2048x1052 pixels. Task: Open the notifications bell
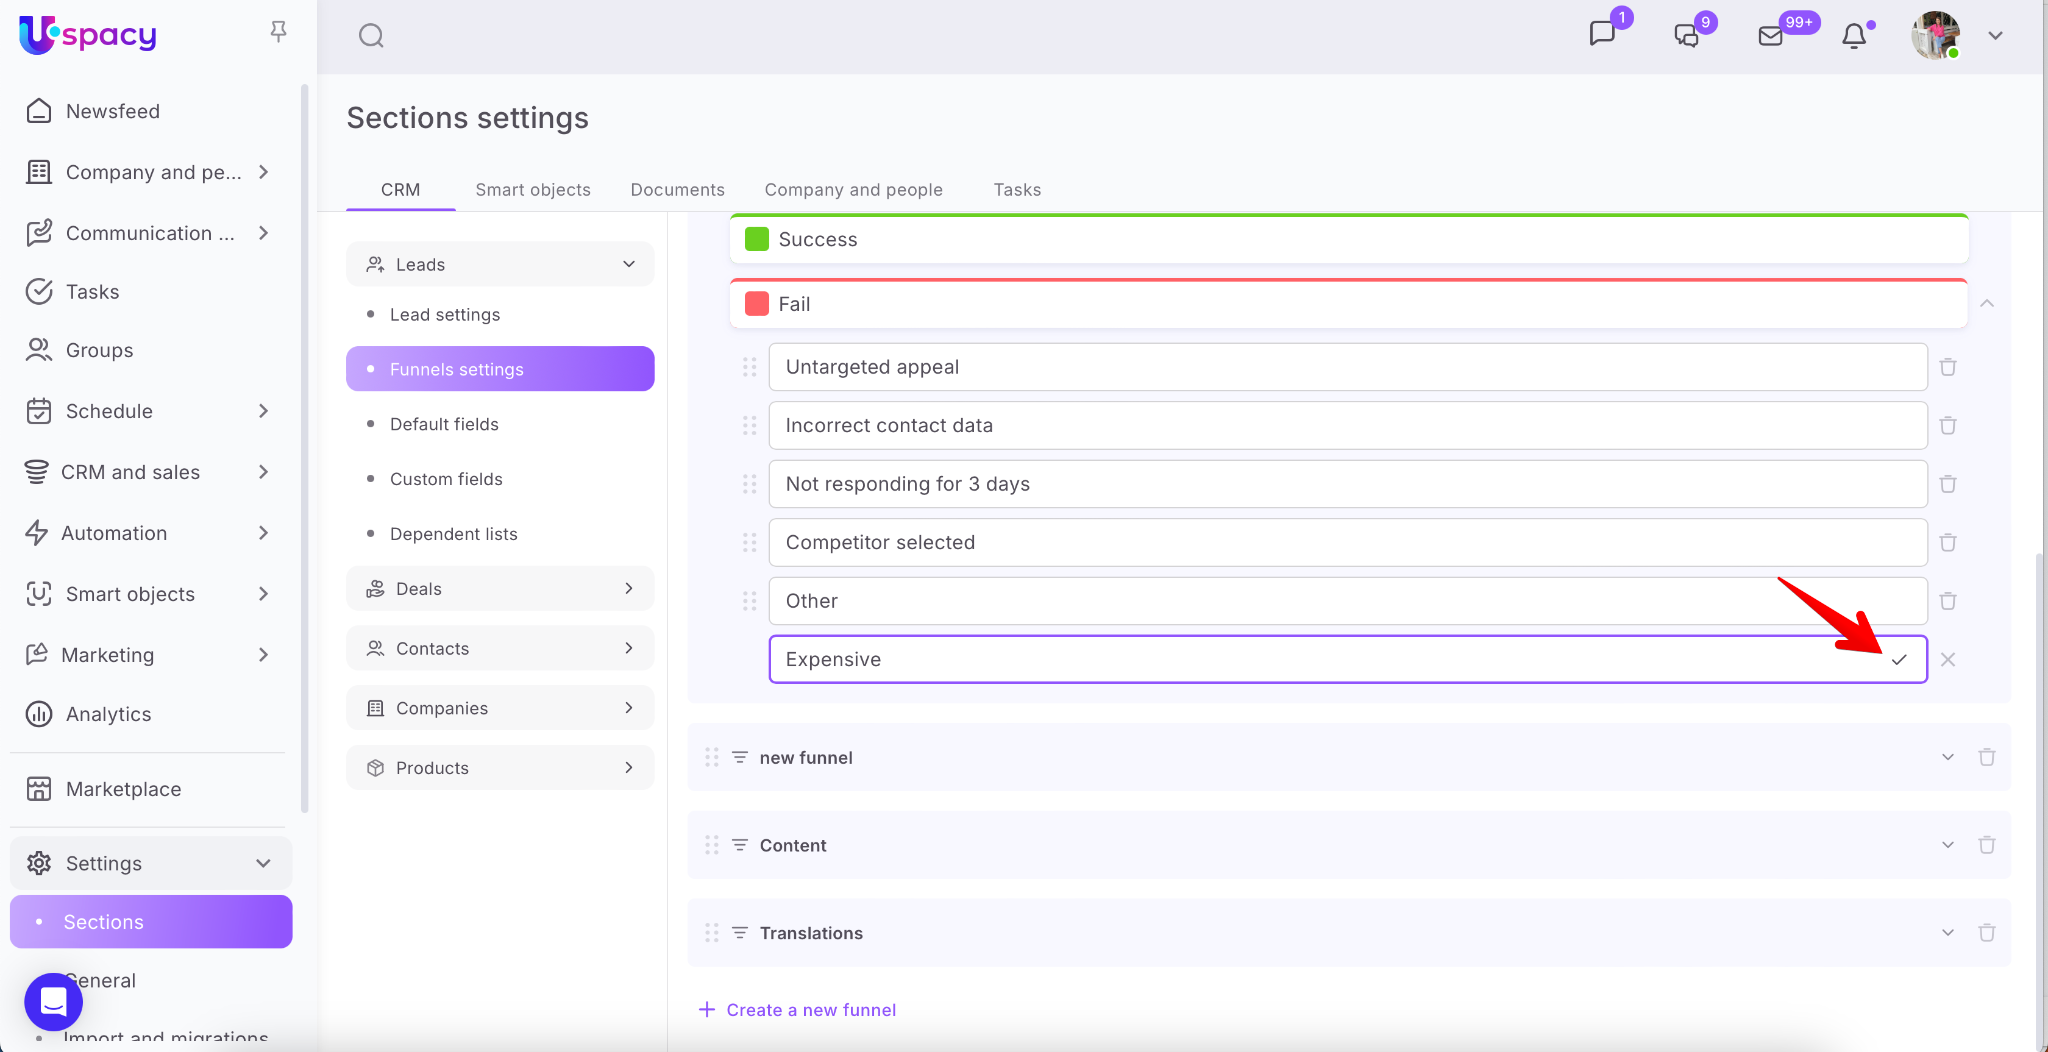click(1854, 36)
